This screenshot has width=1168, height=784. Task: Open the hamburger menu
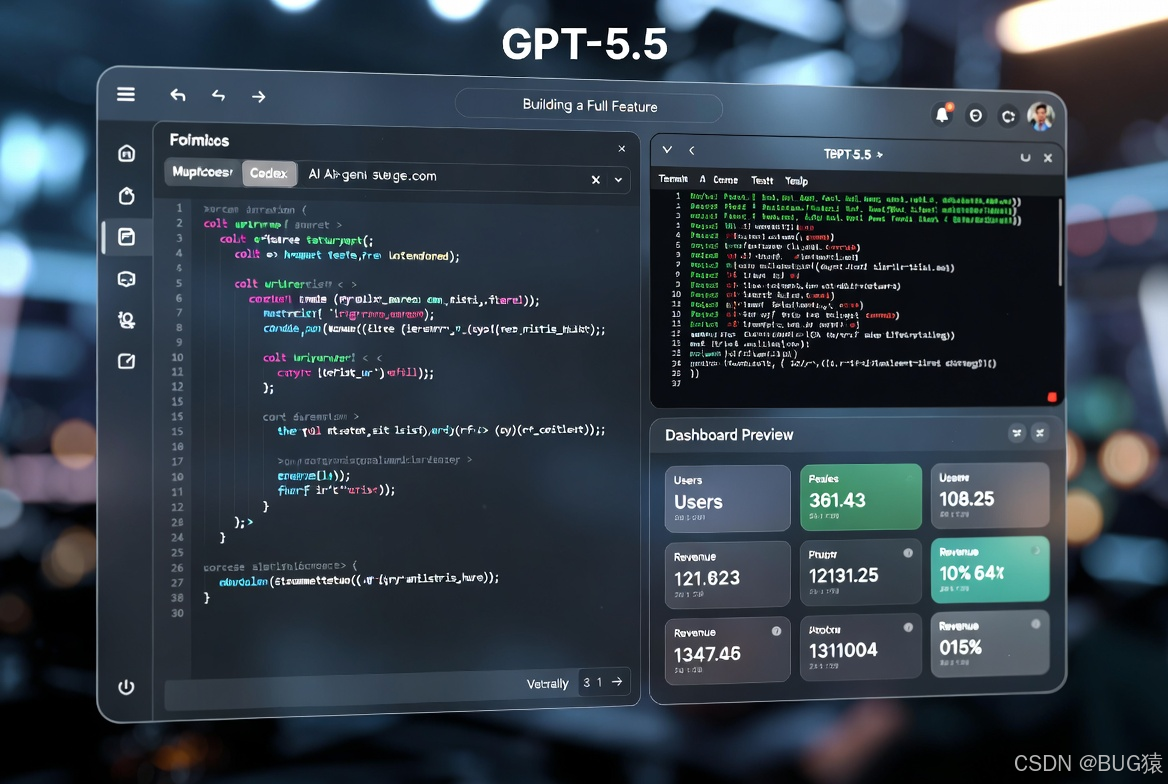click(126, 94)
